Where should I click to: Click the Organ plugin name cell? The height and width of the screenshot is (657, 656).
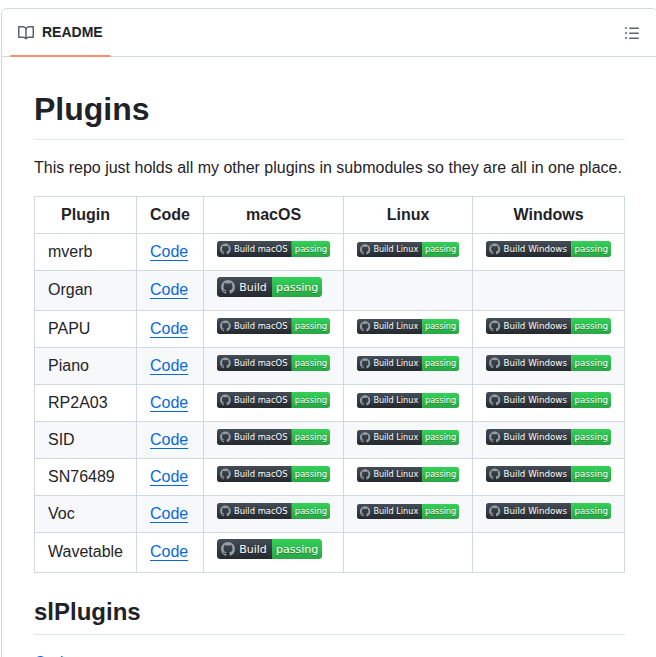[x=85, y=290]
